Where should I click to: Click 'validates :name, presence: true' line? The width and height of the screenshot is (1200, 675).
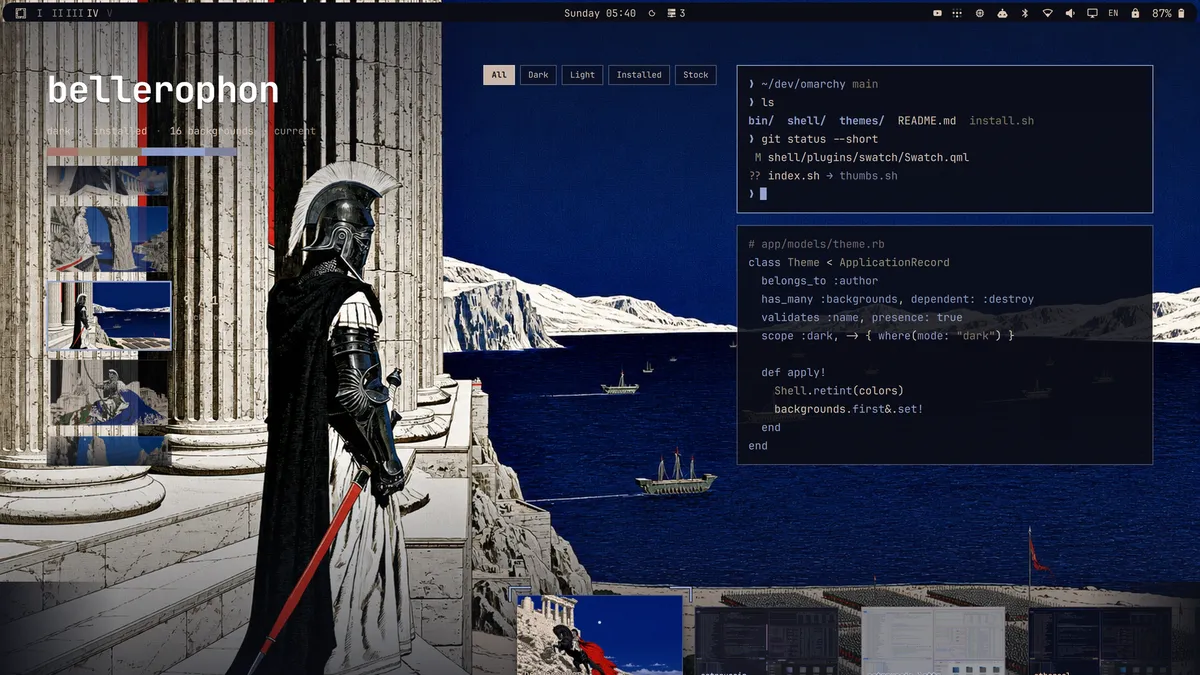(x=861, y=317)
